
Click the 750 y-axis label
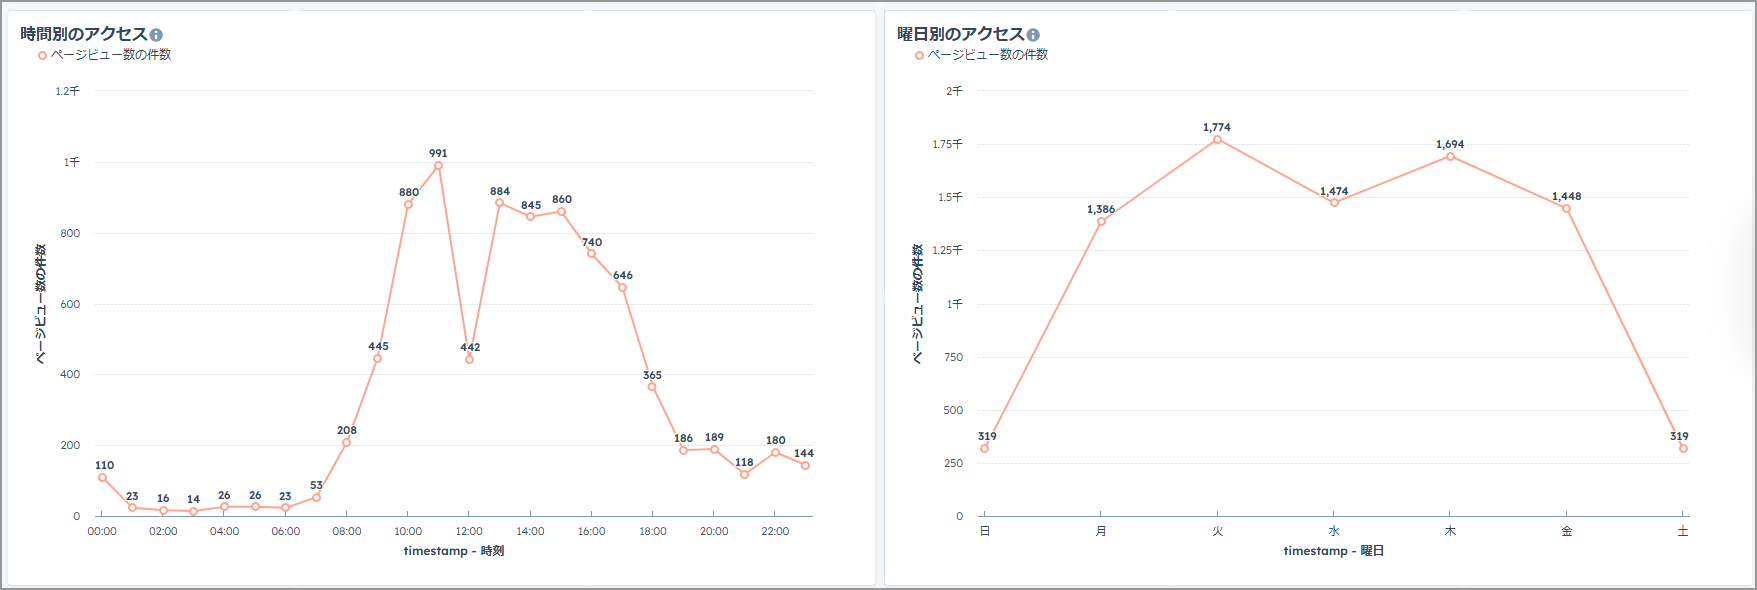[x=953, y=357]
